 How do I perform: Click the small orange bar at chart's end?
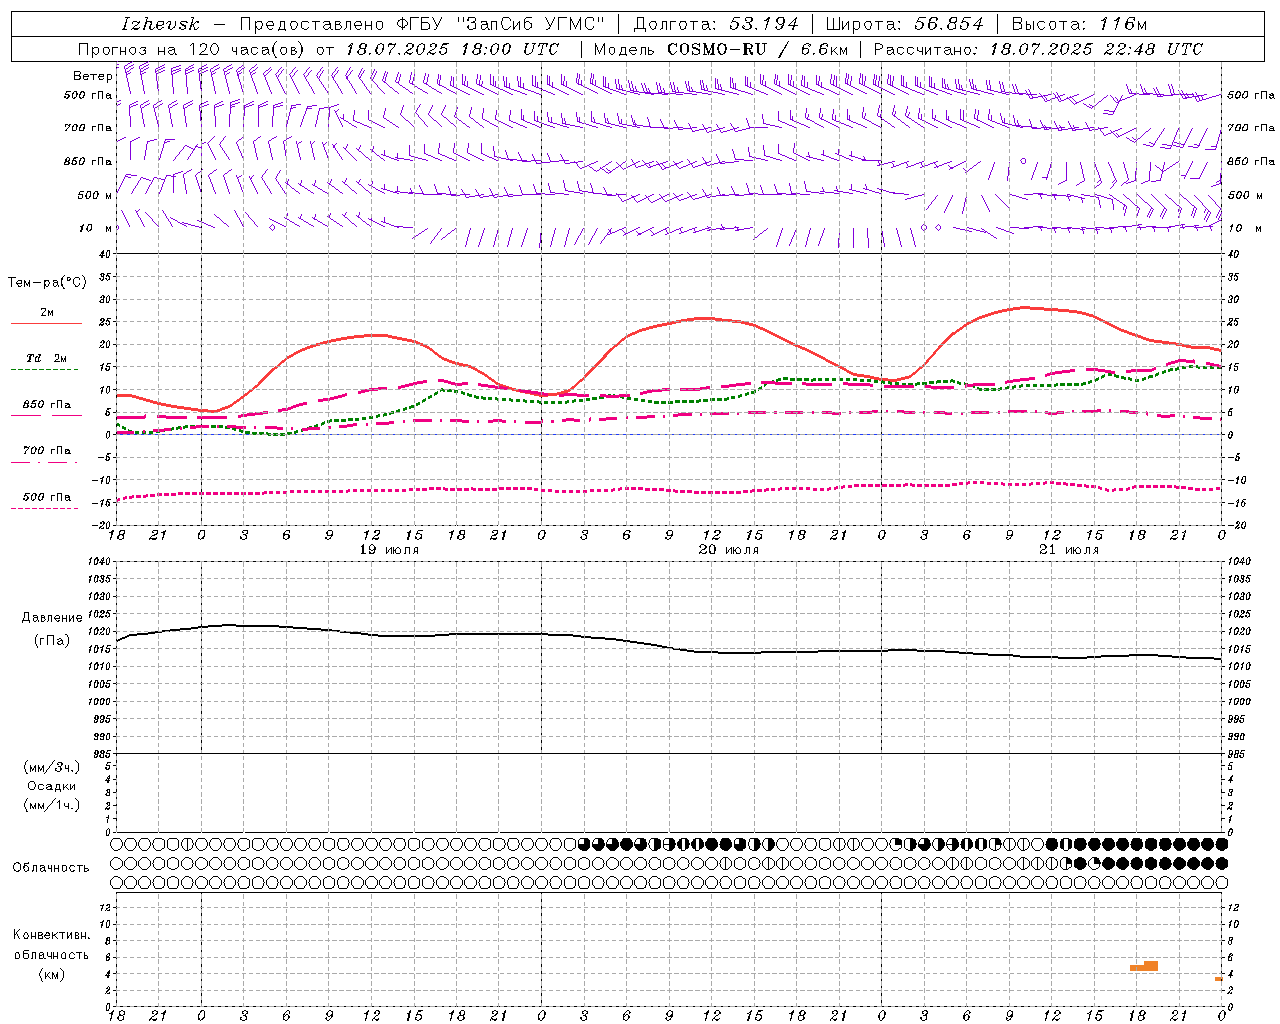click(x=1219, y=979)
